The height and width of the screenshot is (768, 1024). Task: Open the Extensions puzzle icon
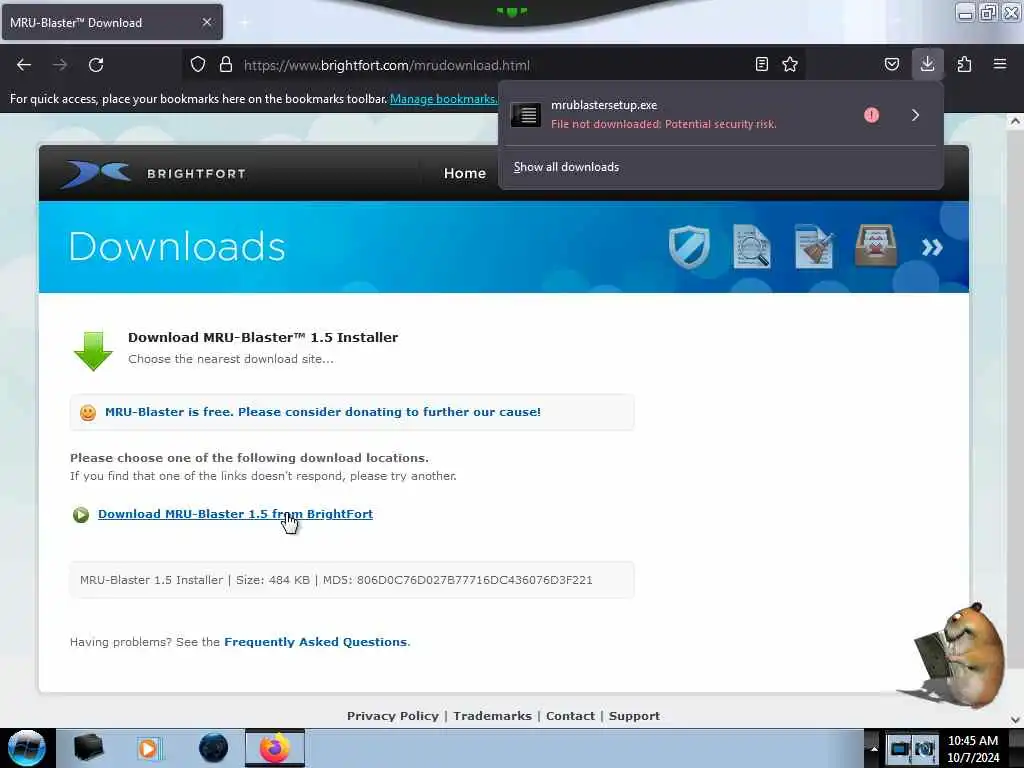[x=964, y=64]
